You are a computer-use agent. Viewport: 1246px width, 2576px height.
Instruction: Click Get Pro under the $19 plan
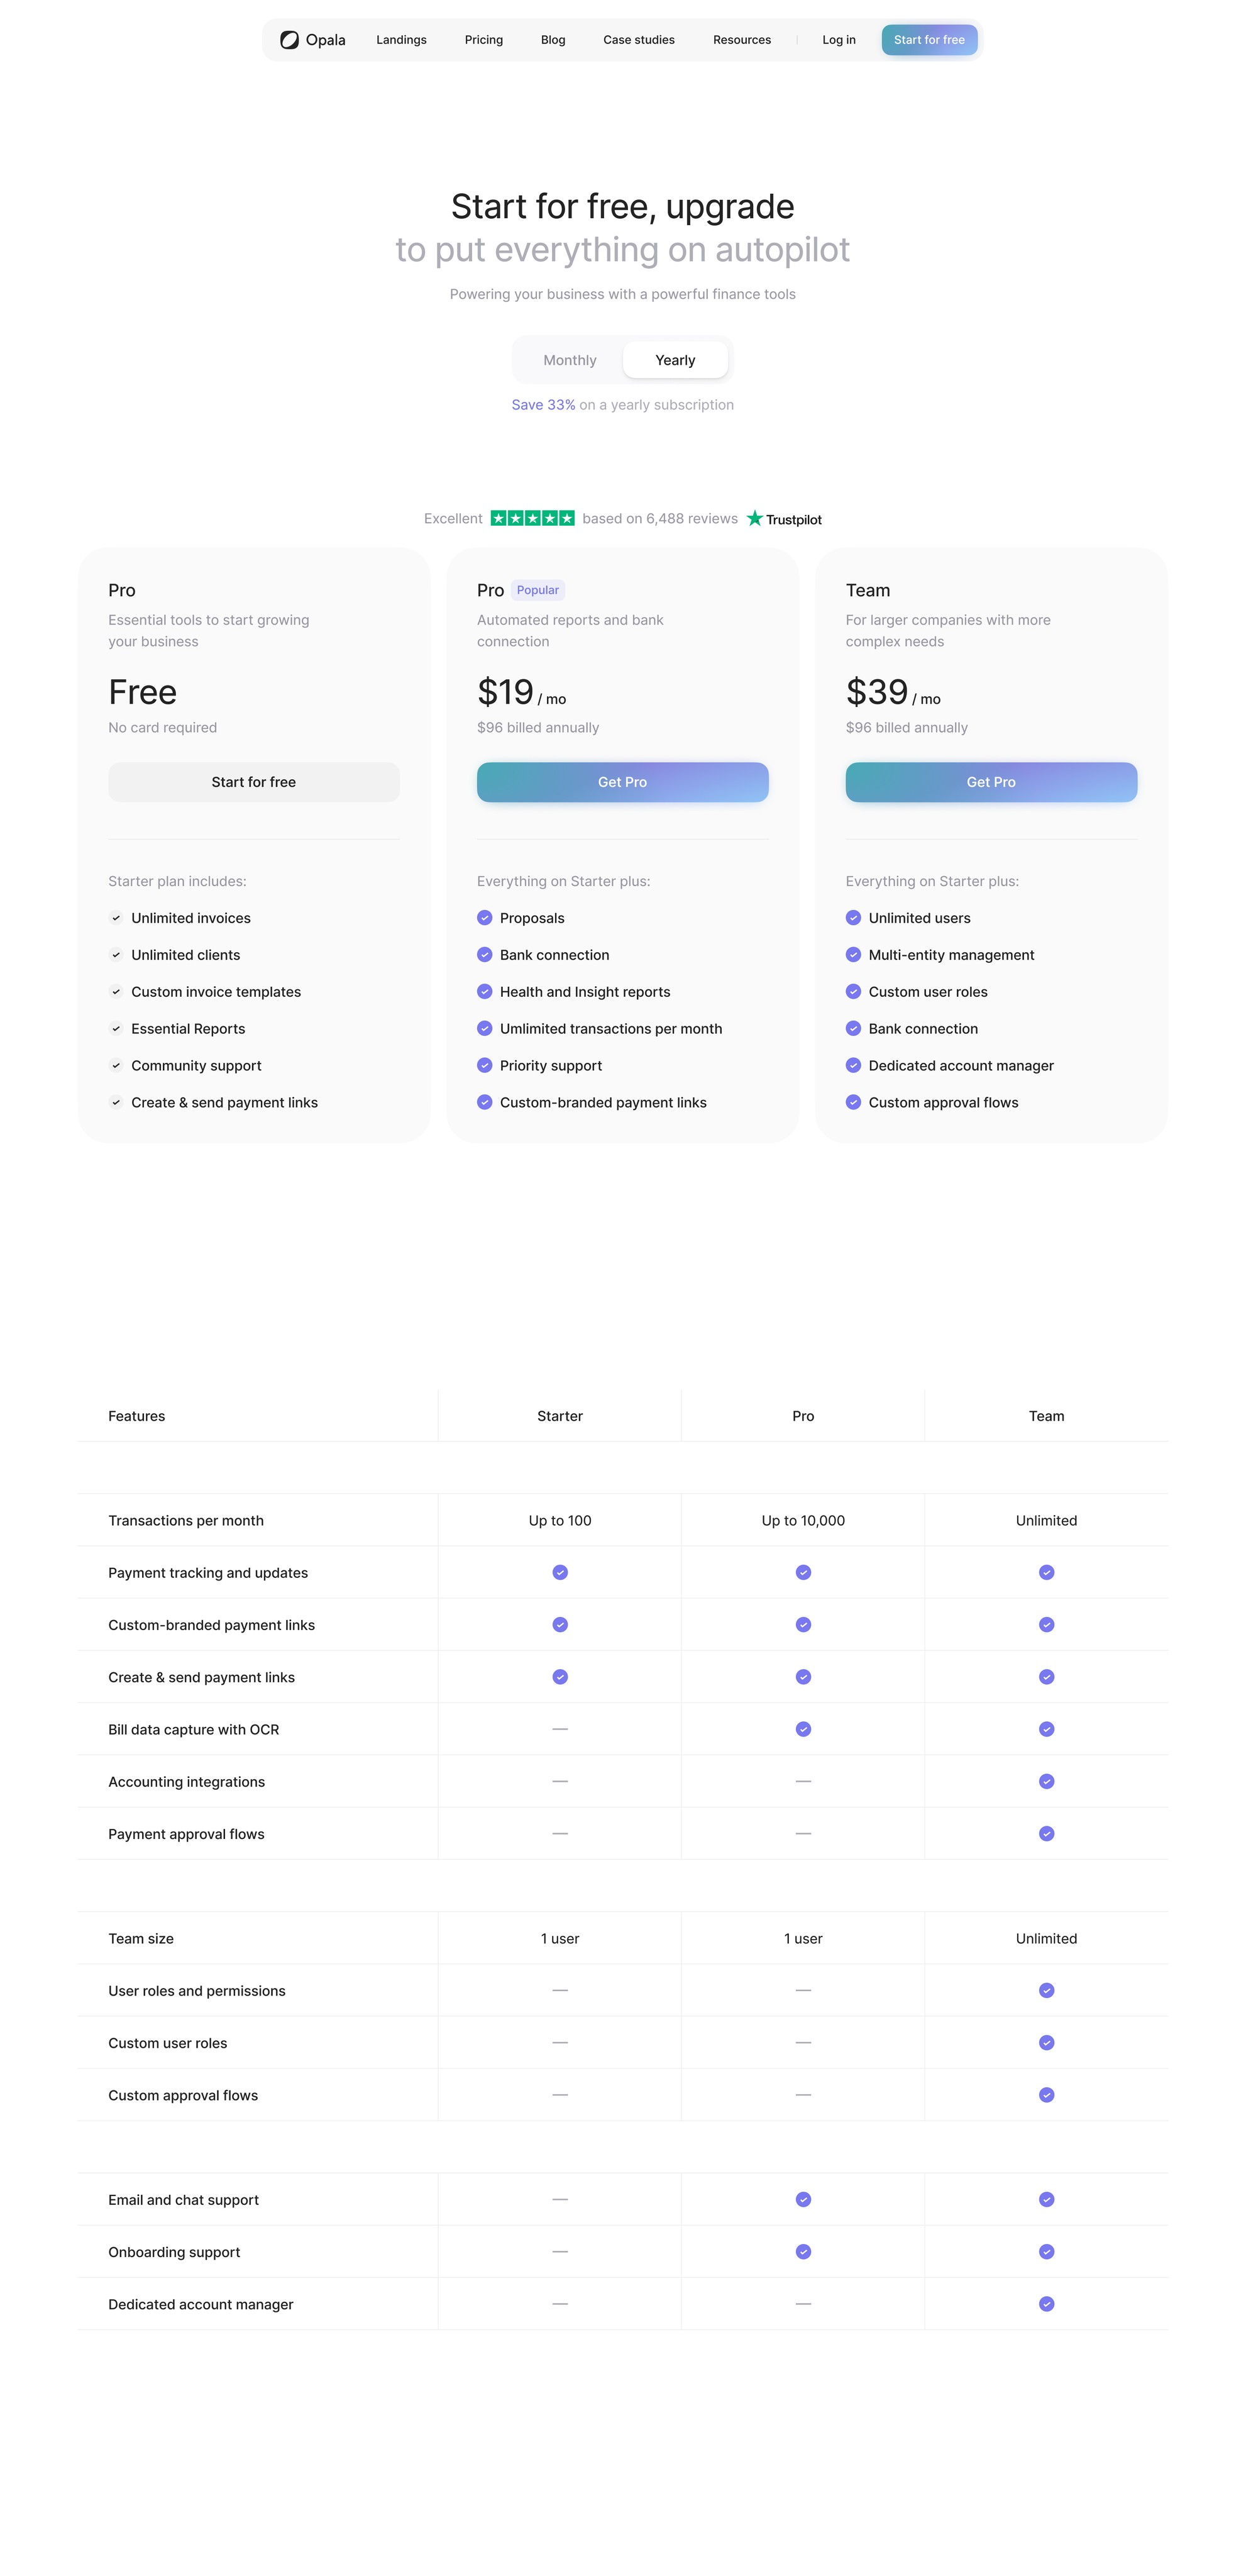[622, 782]
